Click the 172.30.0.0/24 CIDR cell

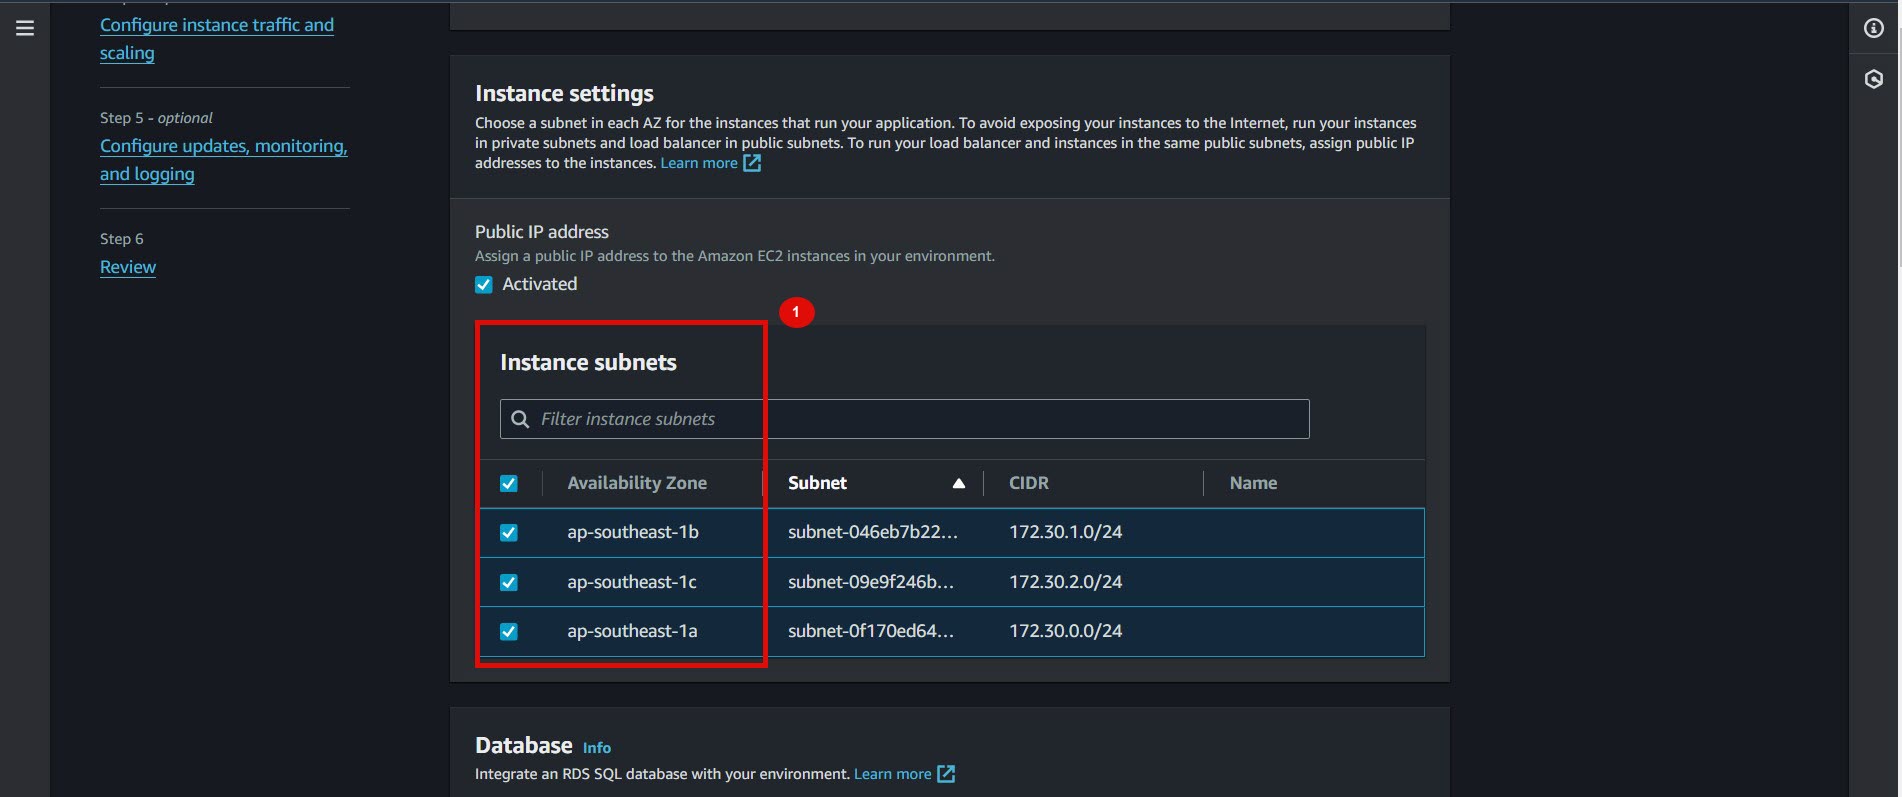tap(1066, 631)
